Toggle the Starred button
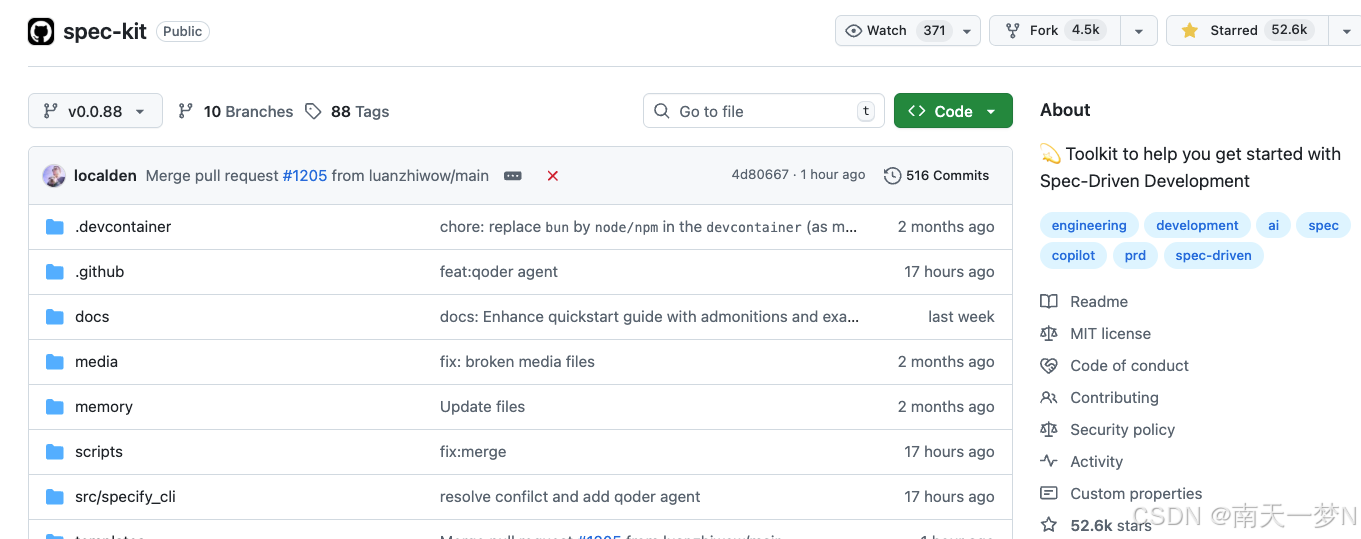Image resolution: width=1361 pixels, height=539 pixels. pos(1246,31)
